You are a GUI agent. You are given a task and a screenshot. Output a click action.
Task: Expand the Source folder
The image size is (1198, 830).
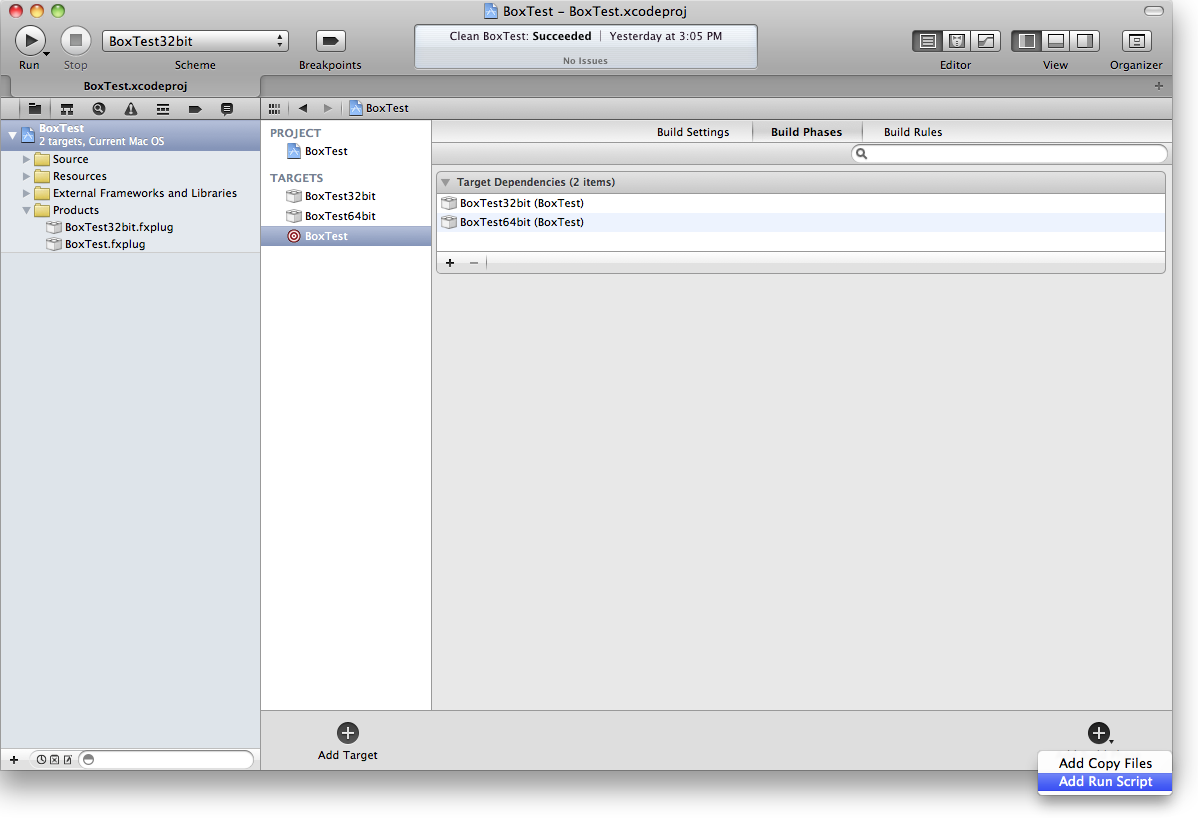coord(27,159)
